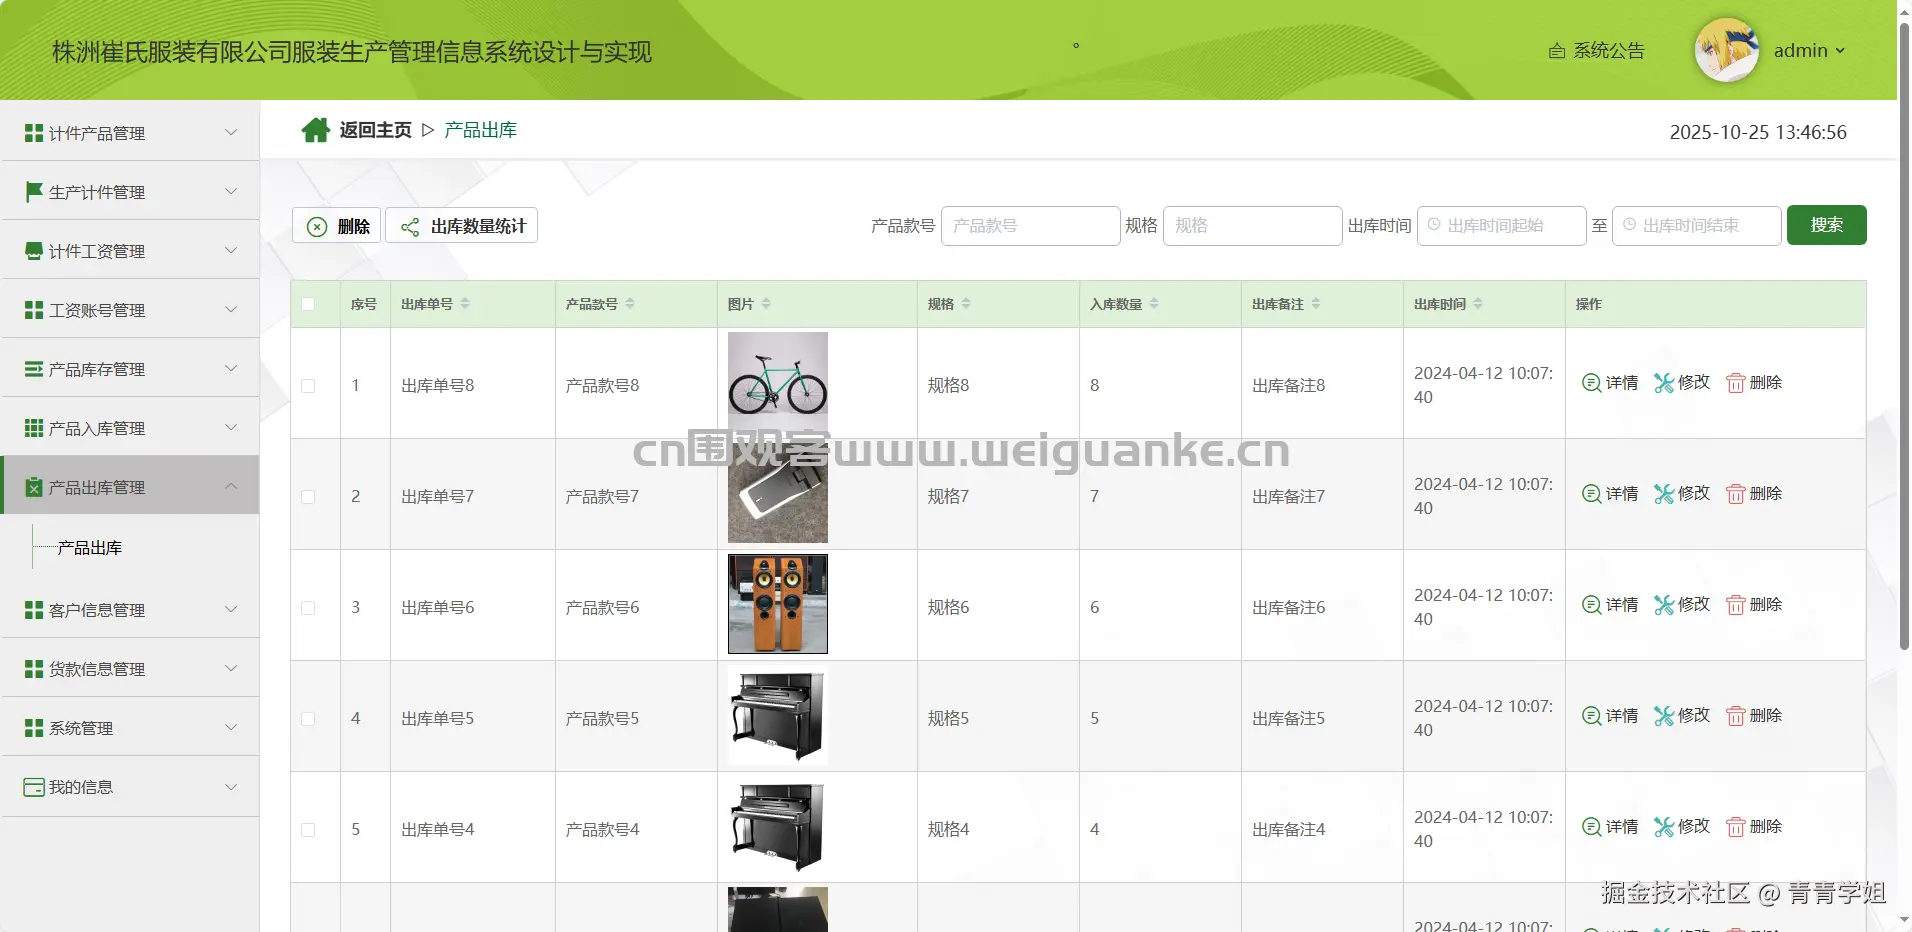
Task: Check the checkbox beside 出库单号6
Action: click(x=308, y=607)
